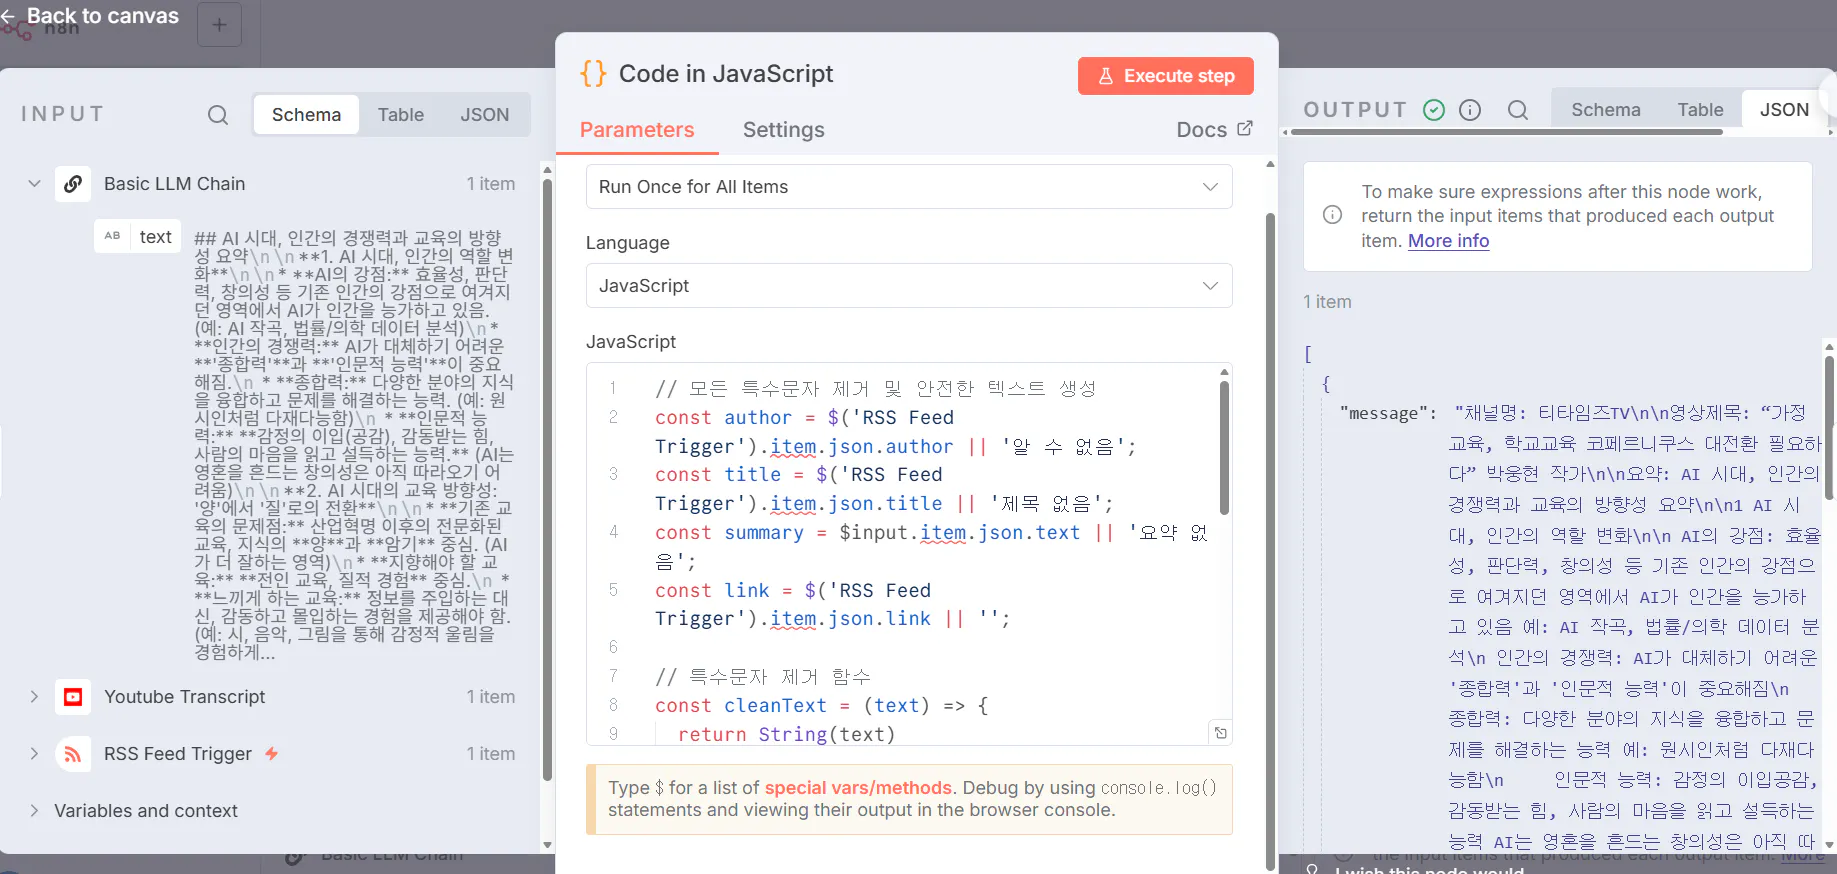Click the INPUT panel vertical scrollbar
The image size is (1837, 874).
tap(547, 480)
